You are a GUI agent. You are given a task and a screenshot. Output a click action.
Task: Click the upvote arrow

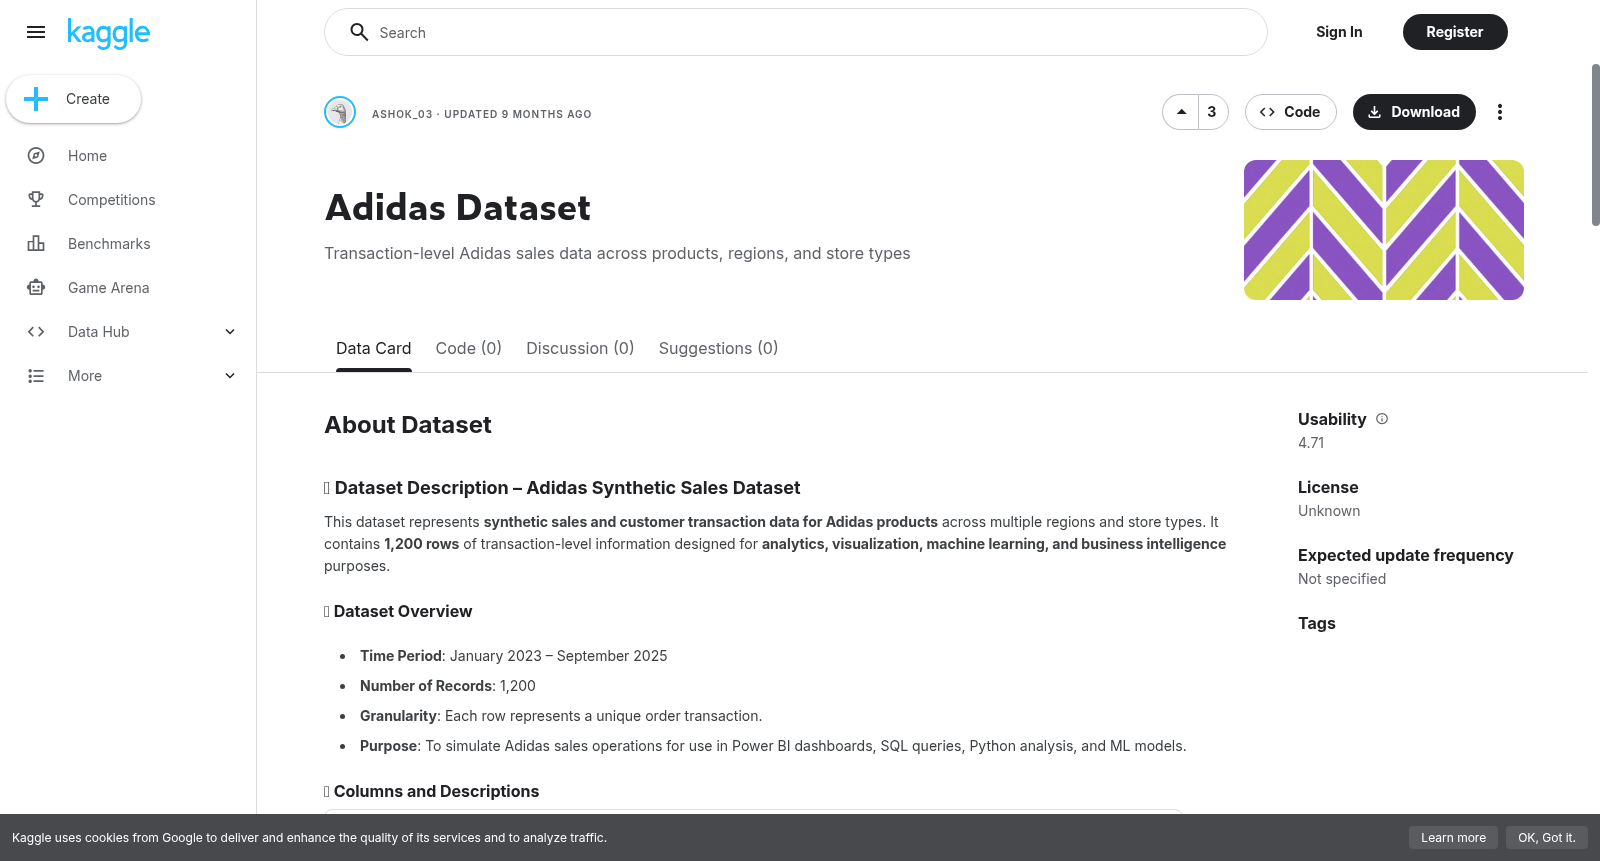click(1181, 112)
